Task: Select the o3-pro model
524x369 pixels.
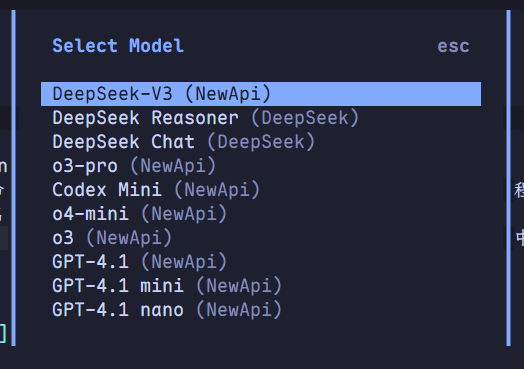Action: coord(261,166)
